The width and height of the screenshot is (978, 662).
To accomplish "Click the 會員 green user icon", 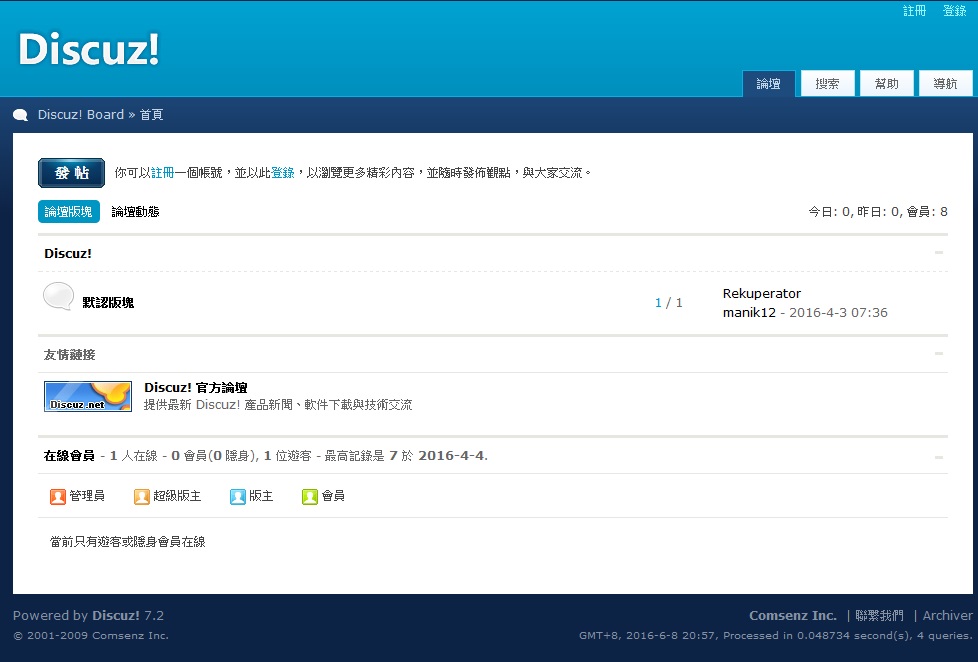I will click(x=310, y=497).
